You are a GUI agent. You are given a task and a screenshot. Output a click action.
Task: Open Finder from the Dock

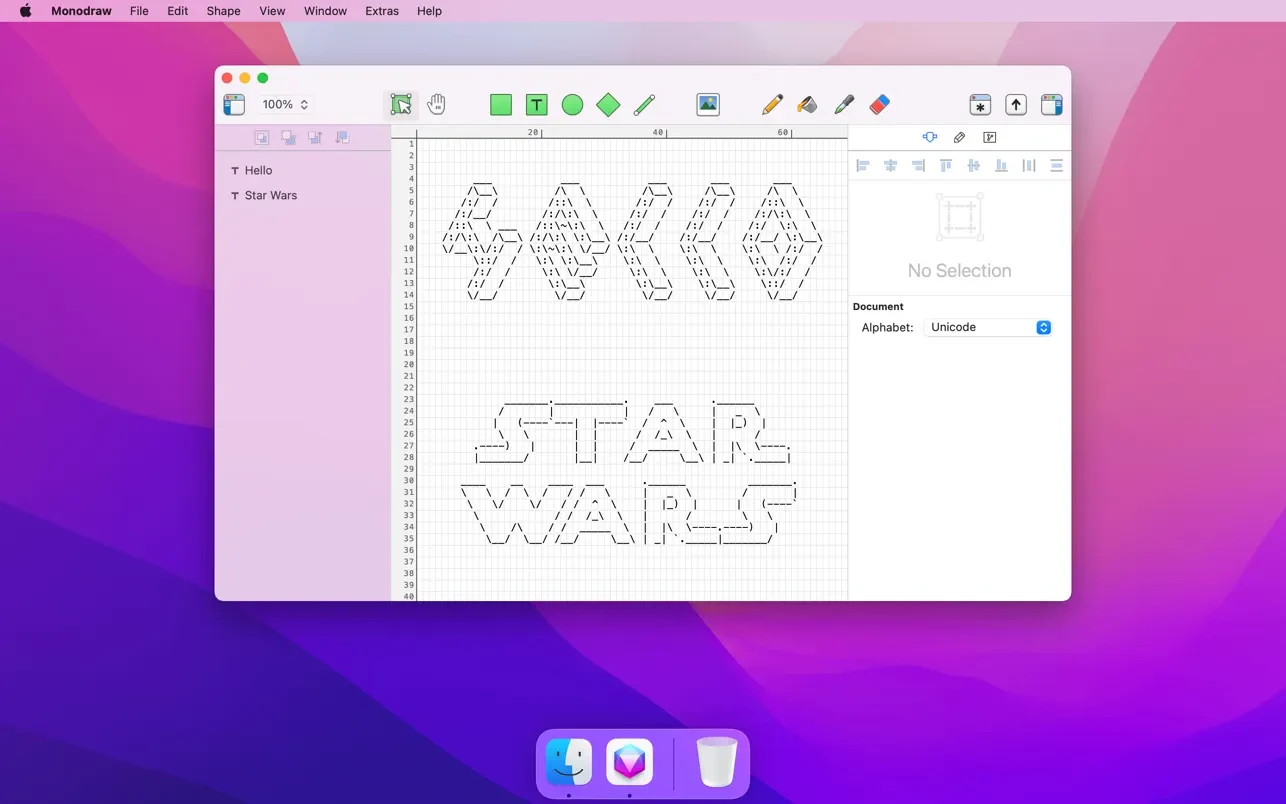[569, 762]
